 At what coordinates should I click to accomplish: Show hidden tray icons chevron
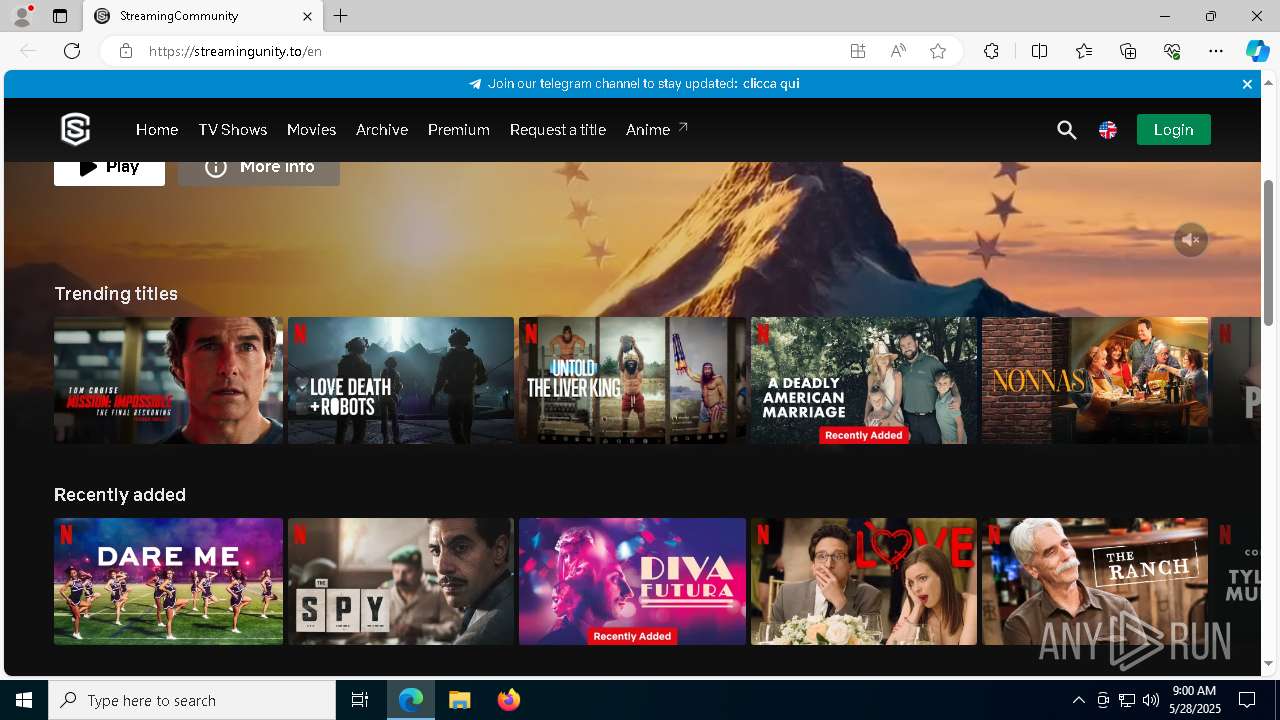tap(1078, 700)
